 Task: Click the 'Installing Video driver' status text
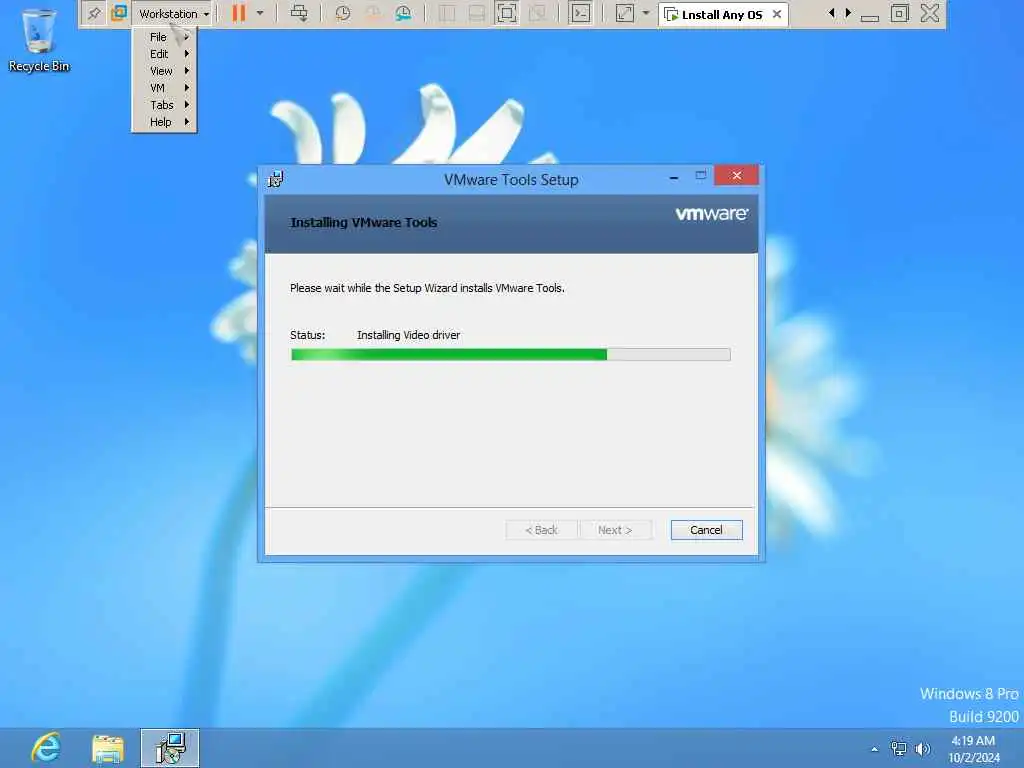(409, 335)
